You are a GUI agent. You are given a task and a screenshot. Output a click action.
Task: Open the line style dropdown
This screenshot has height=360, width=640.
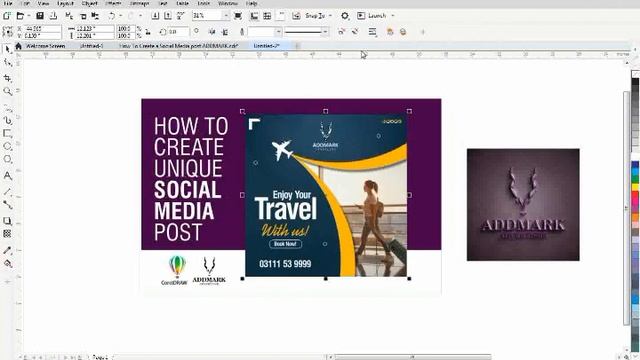click(325, 32)
